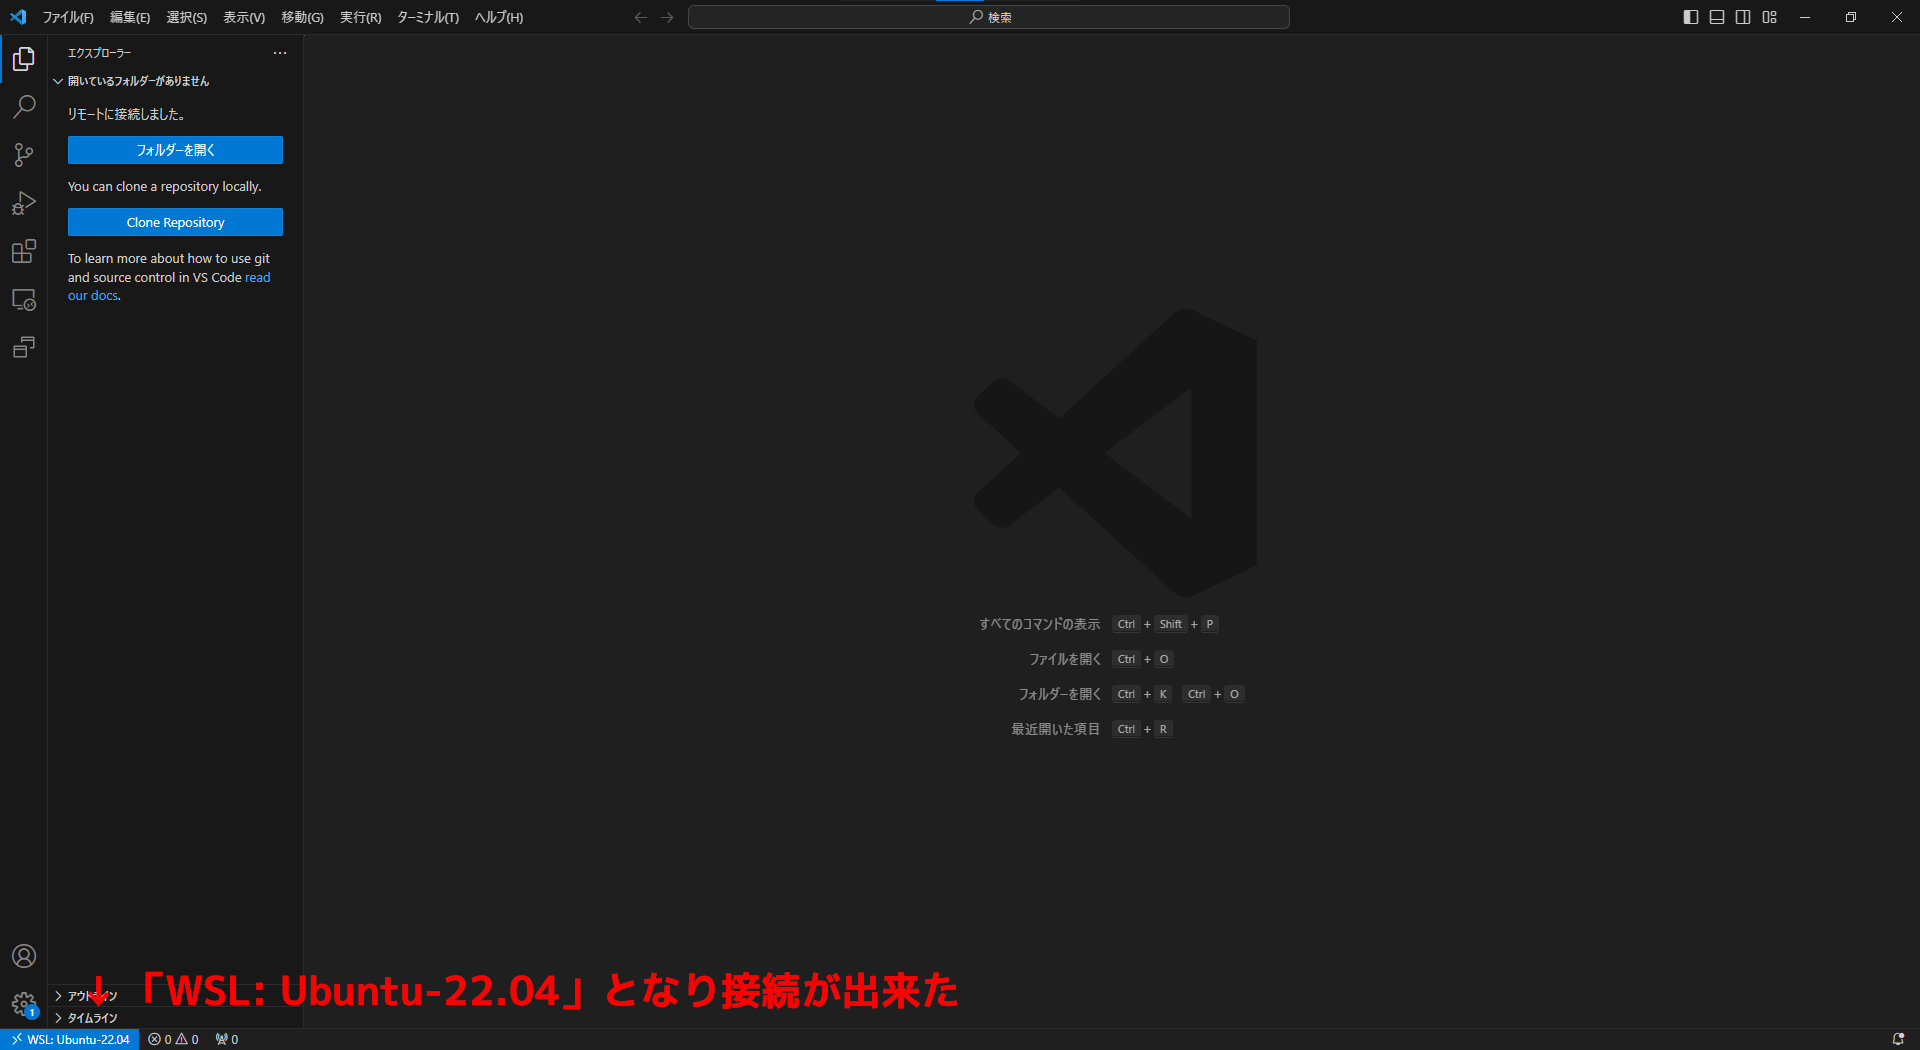Click the search box in the title bar
The image size is (1920, 1050).
point(988,17)
